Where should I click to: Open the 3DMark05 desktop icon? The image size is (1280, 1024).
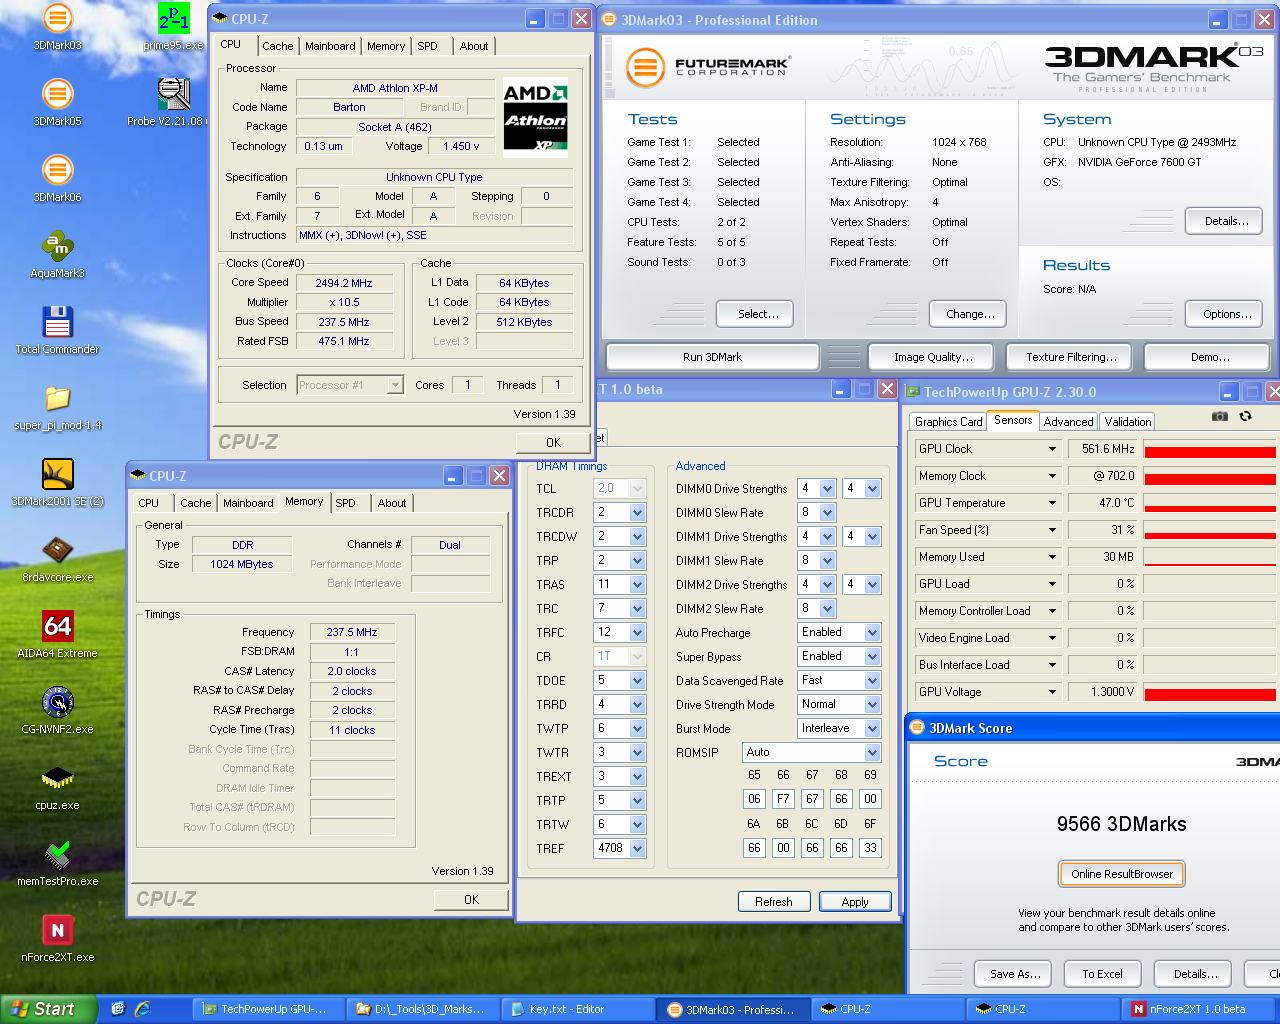(57, 103)
